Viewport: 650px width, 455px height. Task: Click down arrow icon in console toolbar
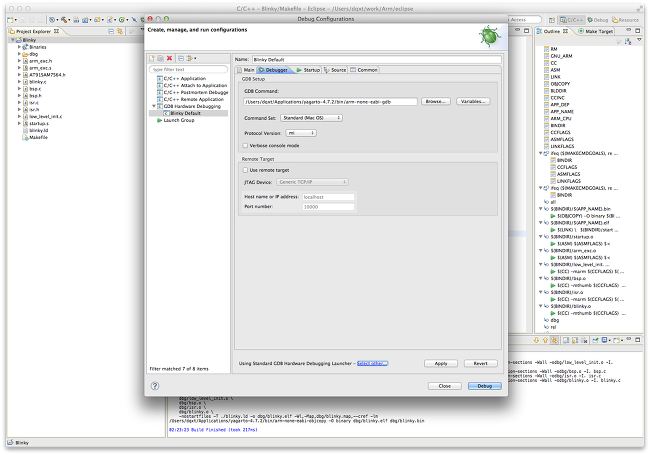pyautogui.click(x=536, y=340)
